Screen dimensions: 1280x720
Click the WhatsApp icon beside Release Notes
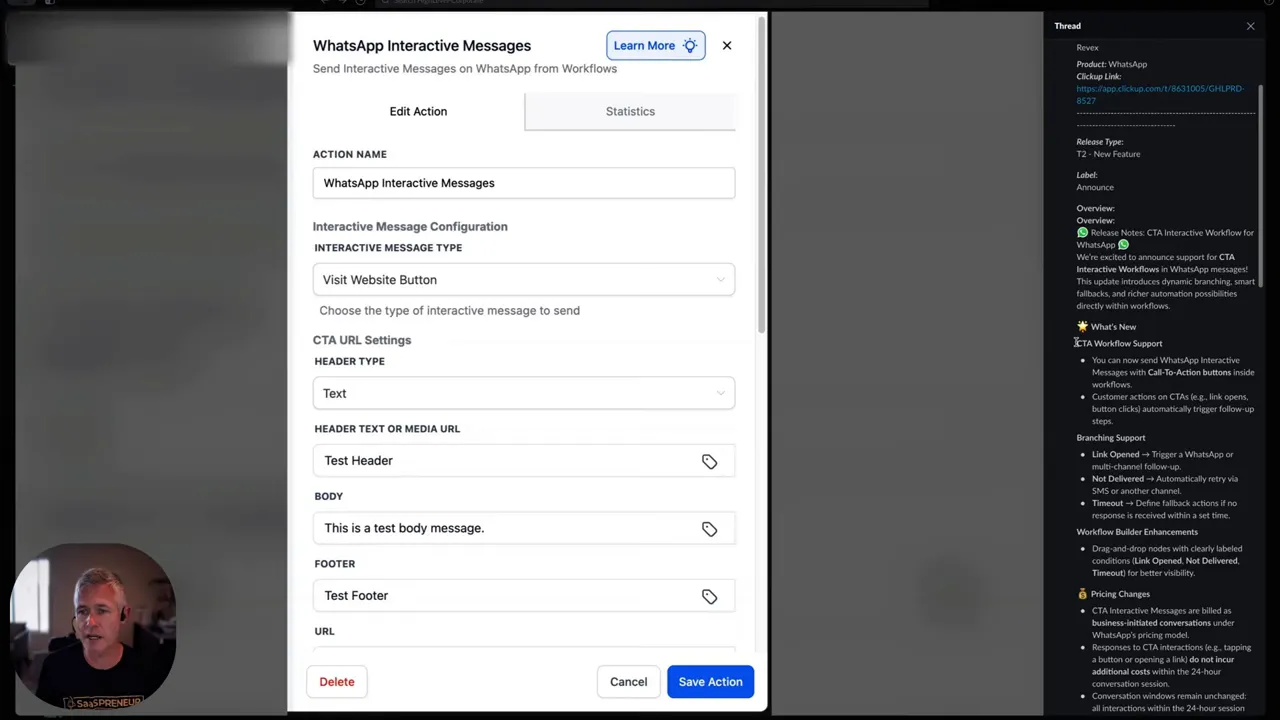click(x=1082, y=232)
